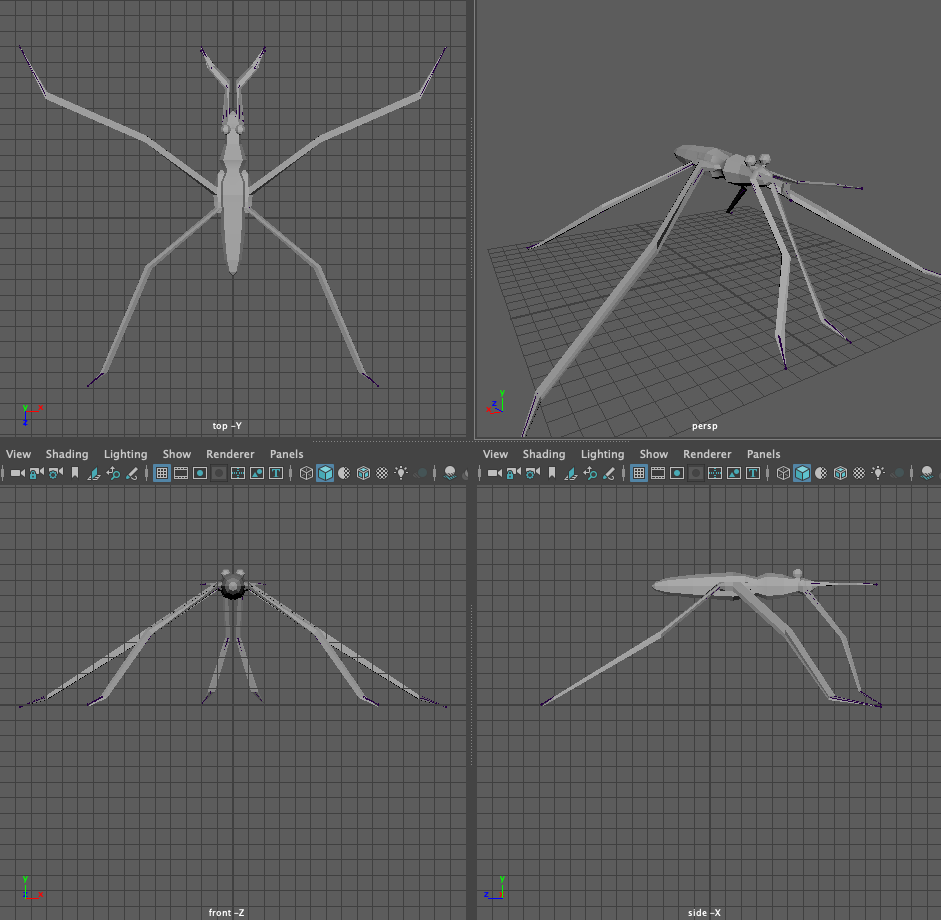
Task: Toggle Safe Action in front panel toolbar
Action: pos(257,474)
